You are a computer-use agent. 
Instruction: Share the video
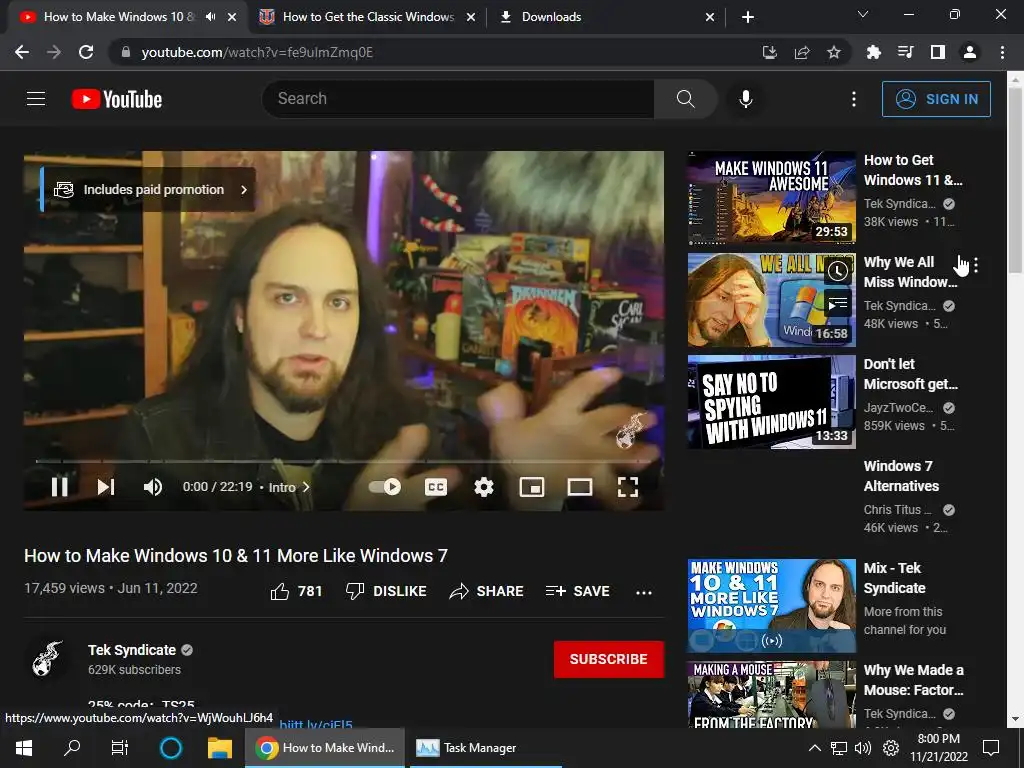click(487, 591)
